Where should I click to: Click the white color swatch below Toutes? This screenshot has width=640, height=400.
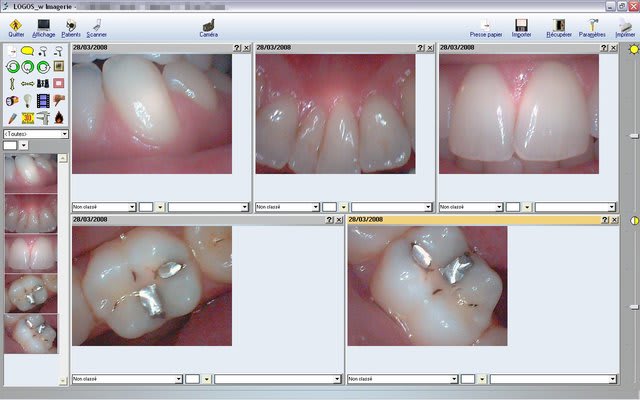(x=10, y=146)
